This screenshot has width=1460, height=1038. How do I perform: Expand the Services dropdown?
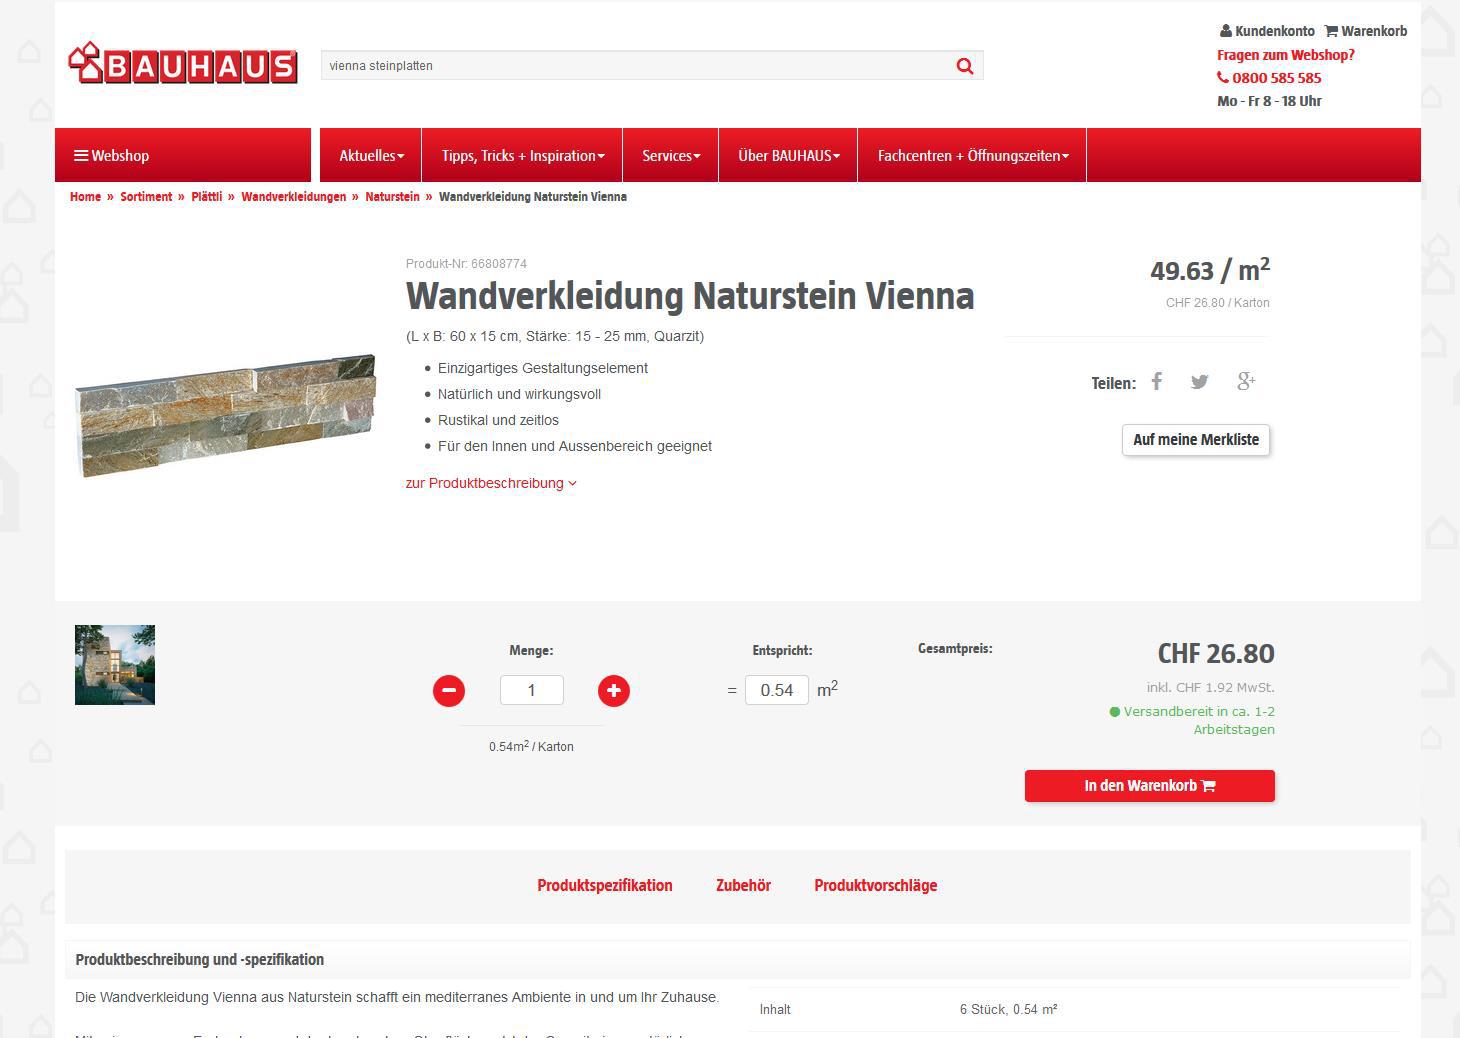point(670,155)
